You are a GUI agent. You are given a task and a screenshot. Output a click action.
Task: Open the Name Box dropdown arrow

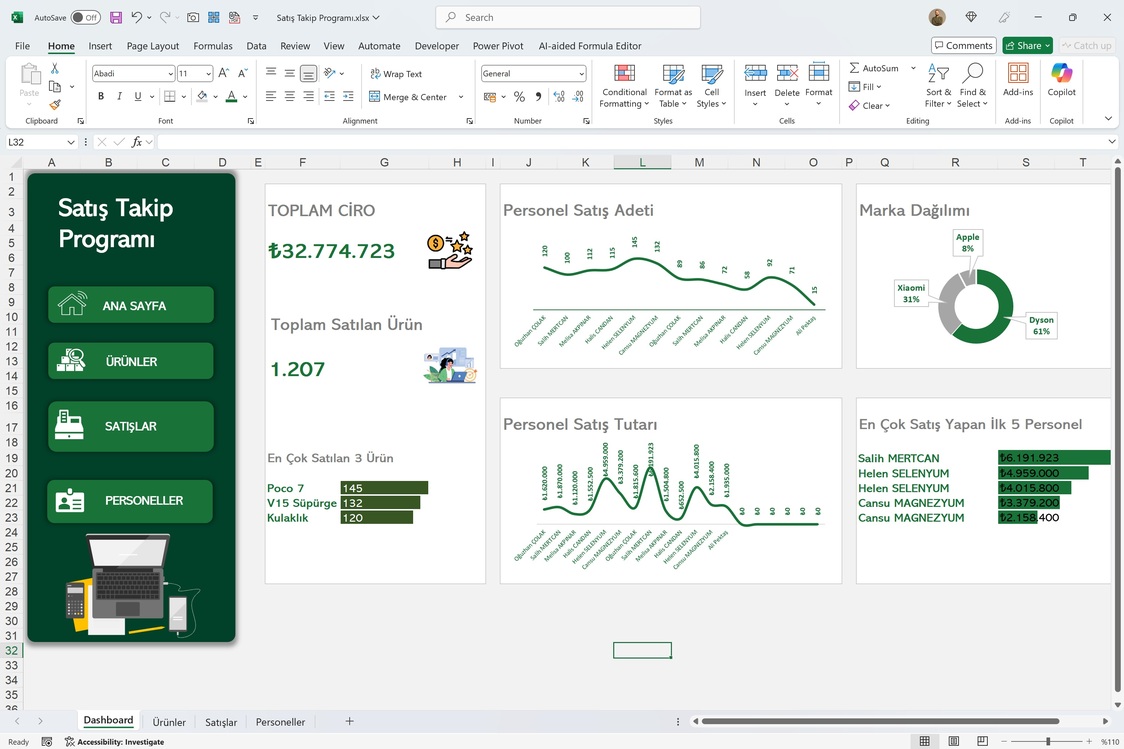pyautogui.click(x=70, y=142)
